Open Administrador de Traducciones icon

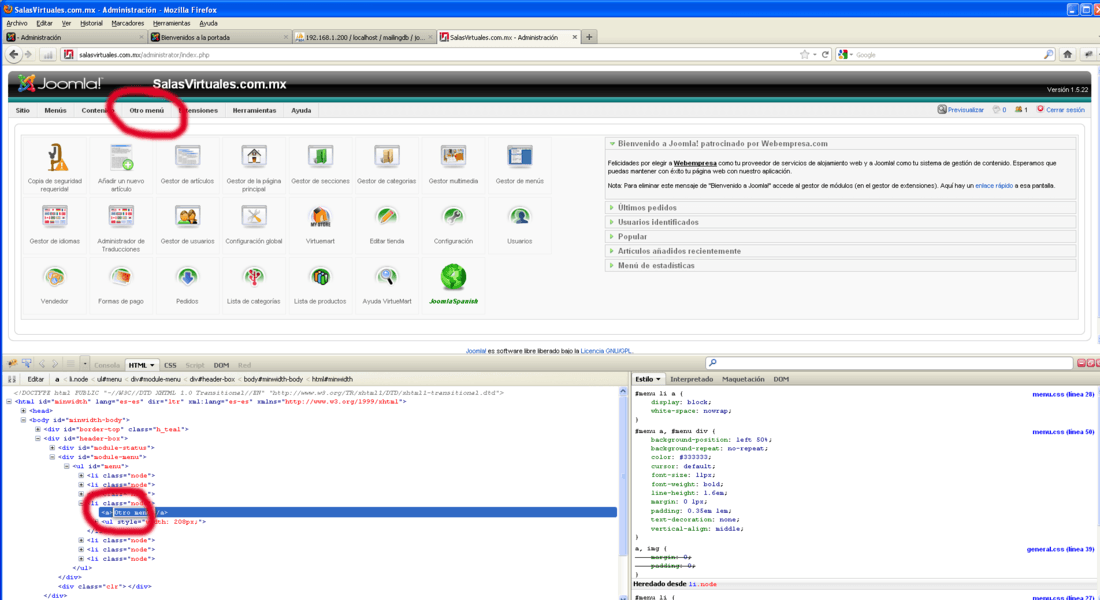(x=121, y=216)
